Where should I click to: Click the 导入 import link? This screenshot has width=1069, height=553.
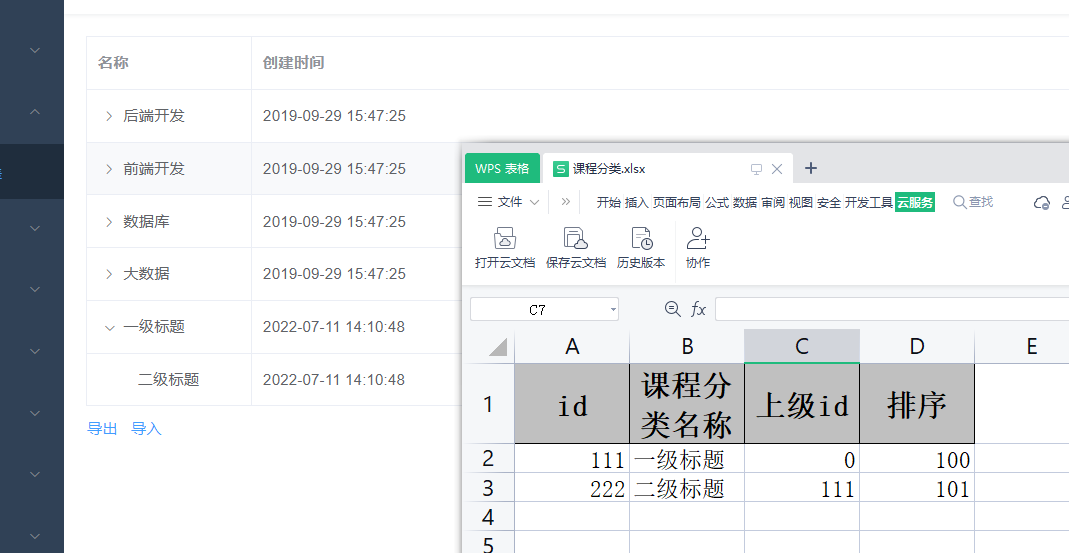pos(146,429)
